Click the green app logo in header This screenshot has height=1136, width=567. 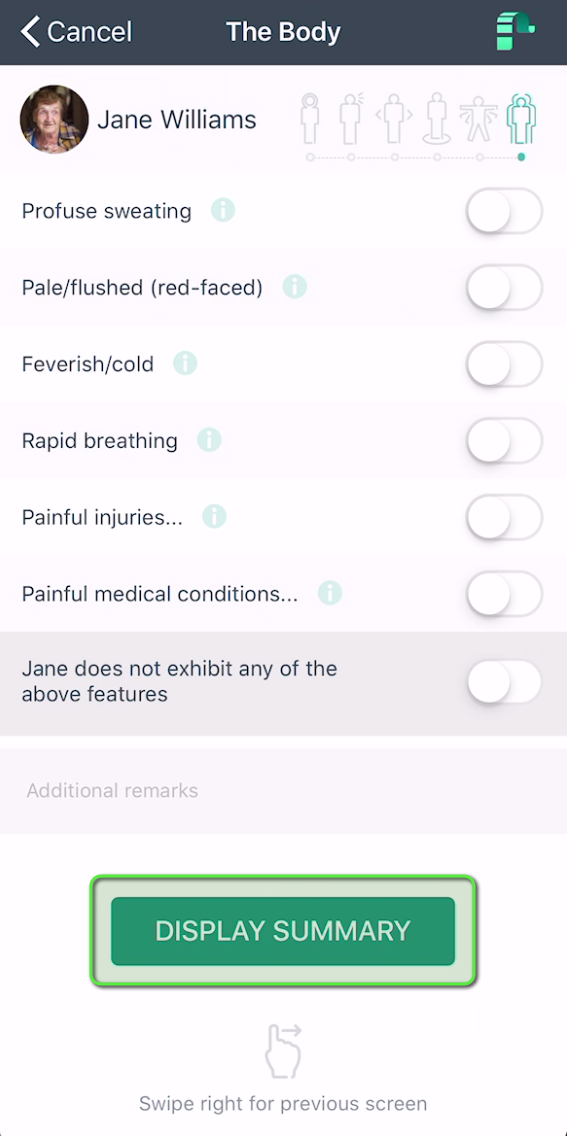click(515, 32)
